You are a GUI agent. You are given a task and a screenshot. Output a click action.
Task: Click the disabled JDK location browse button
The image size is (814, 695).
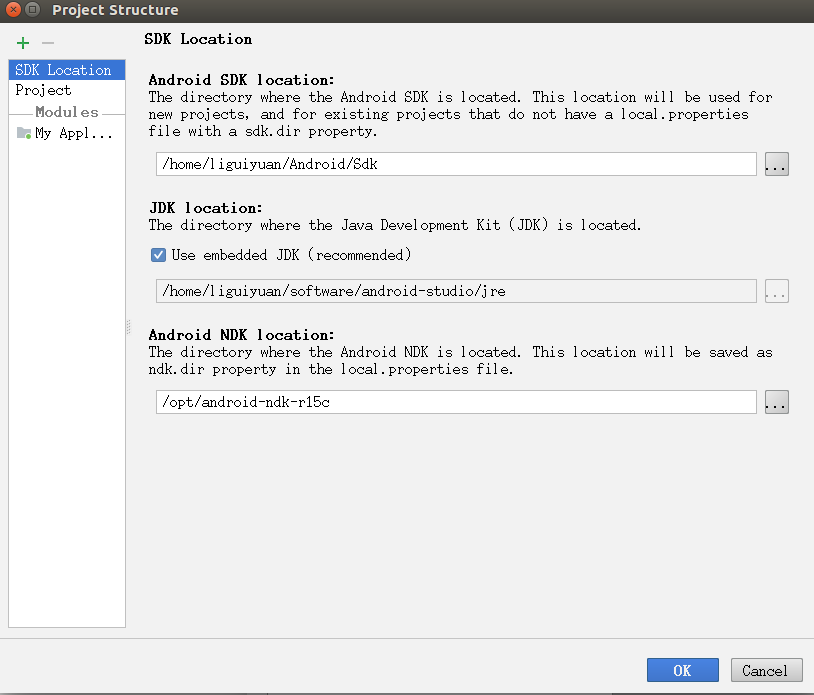click(x=776, y=291)
